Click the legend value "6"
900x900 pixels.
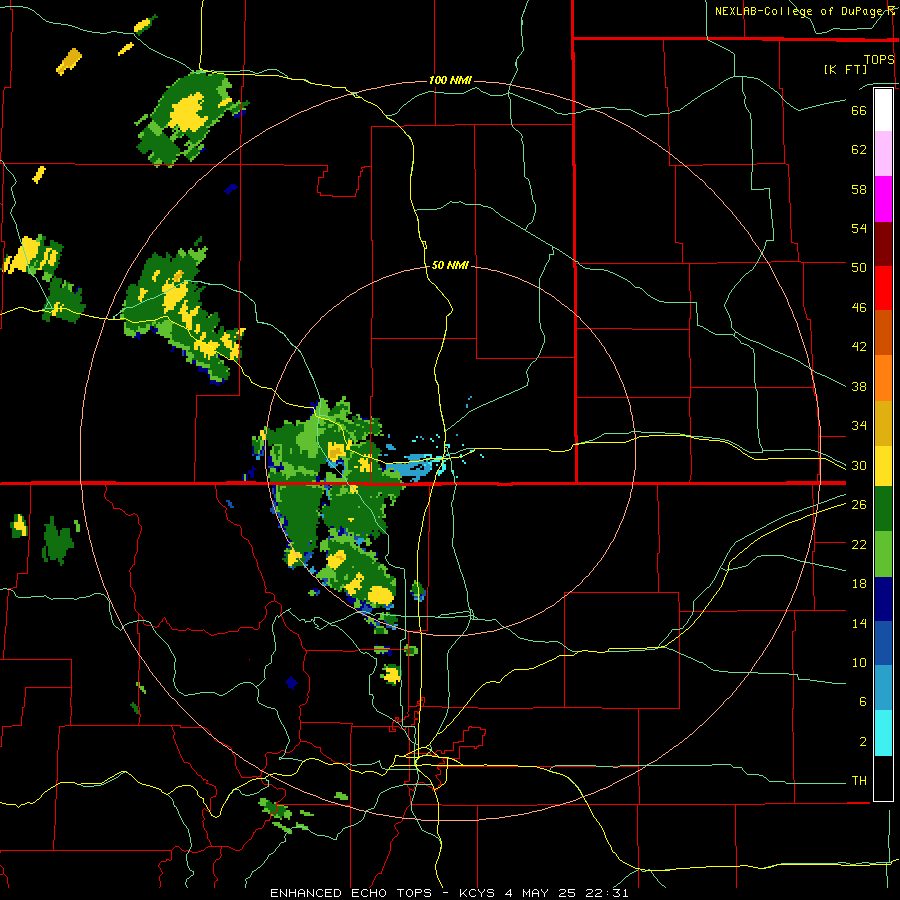(863, 702)
